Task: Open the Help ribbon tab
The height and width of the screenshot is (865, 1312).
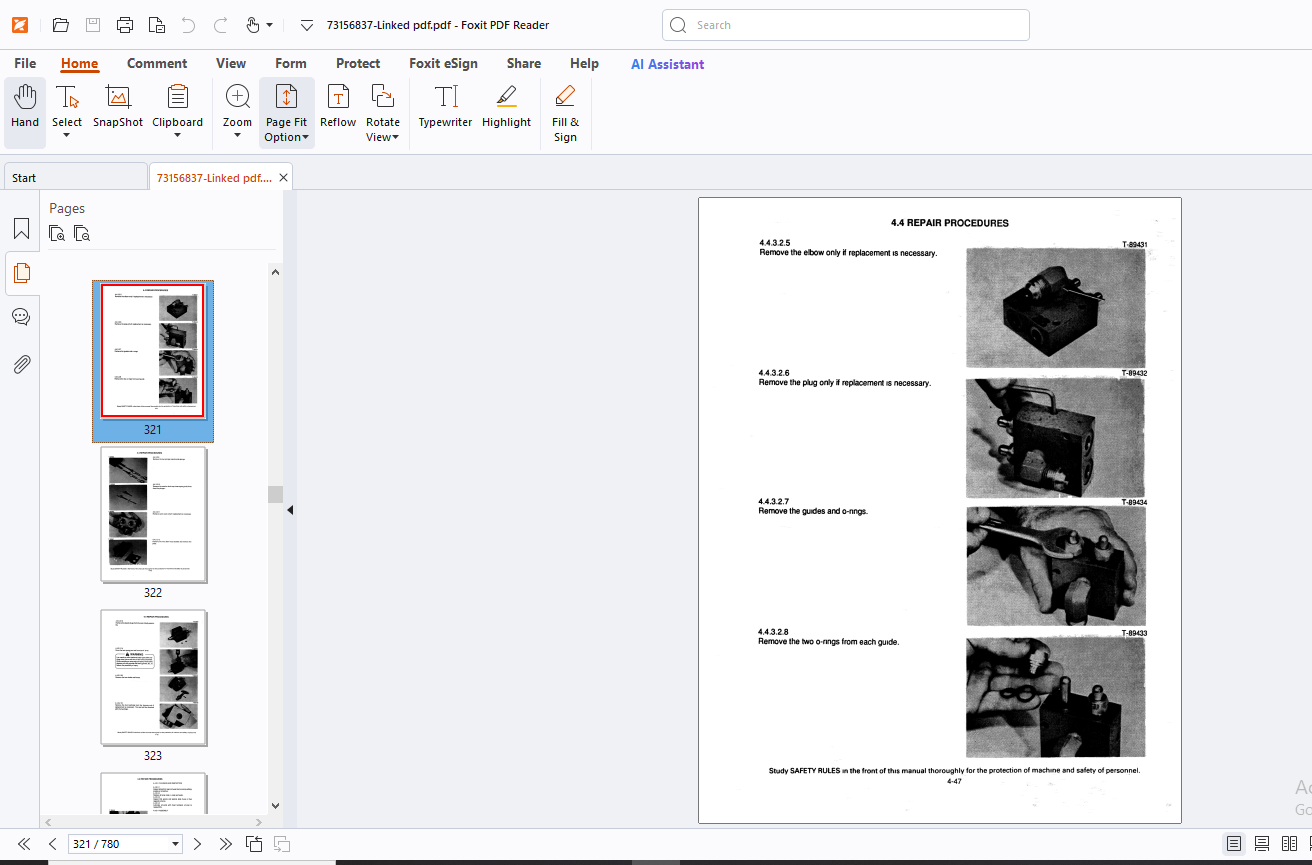Action: (x=584, y=63)
